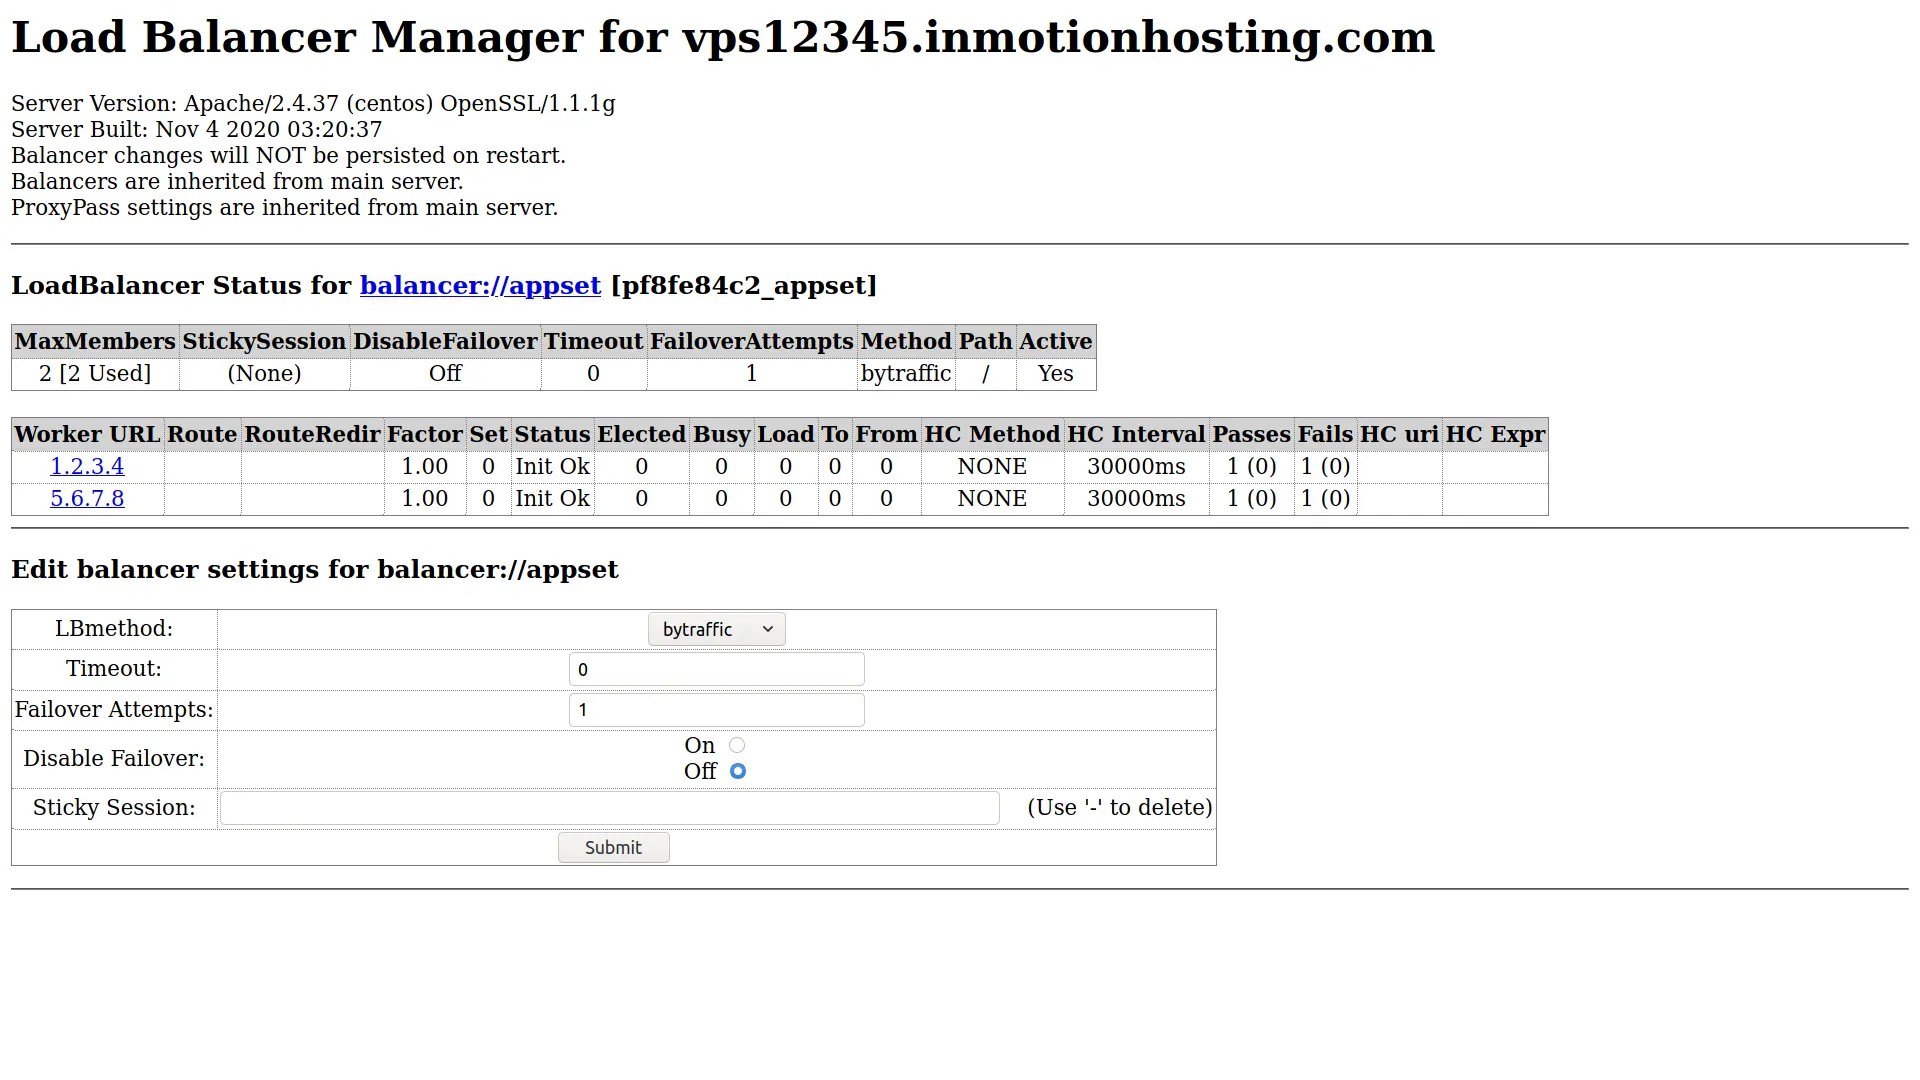Click the Edit balancer settings heading
1920x1080 pixels.
point(315,569)
